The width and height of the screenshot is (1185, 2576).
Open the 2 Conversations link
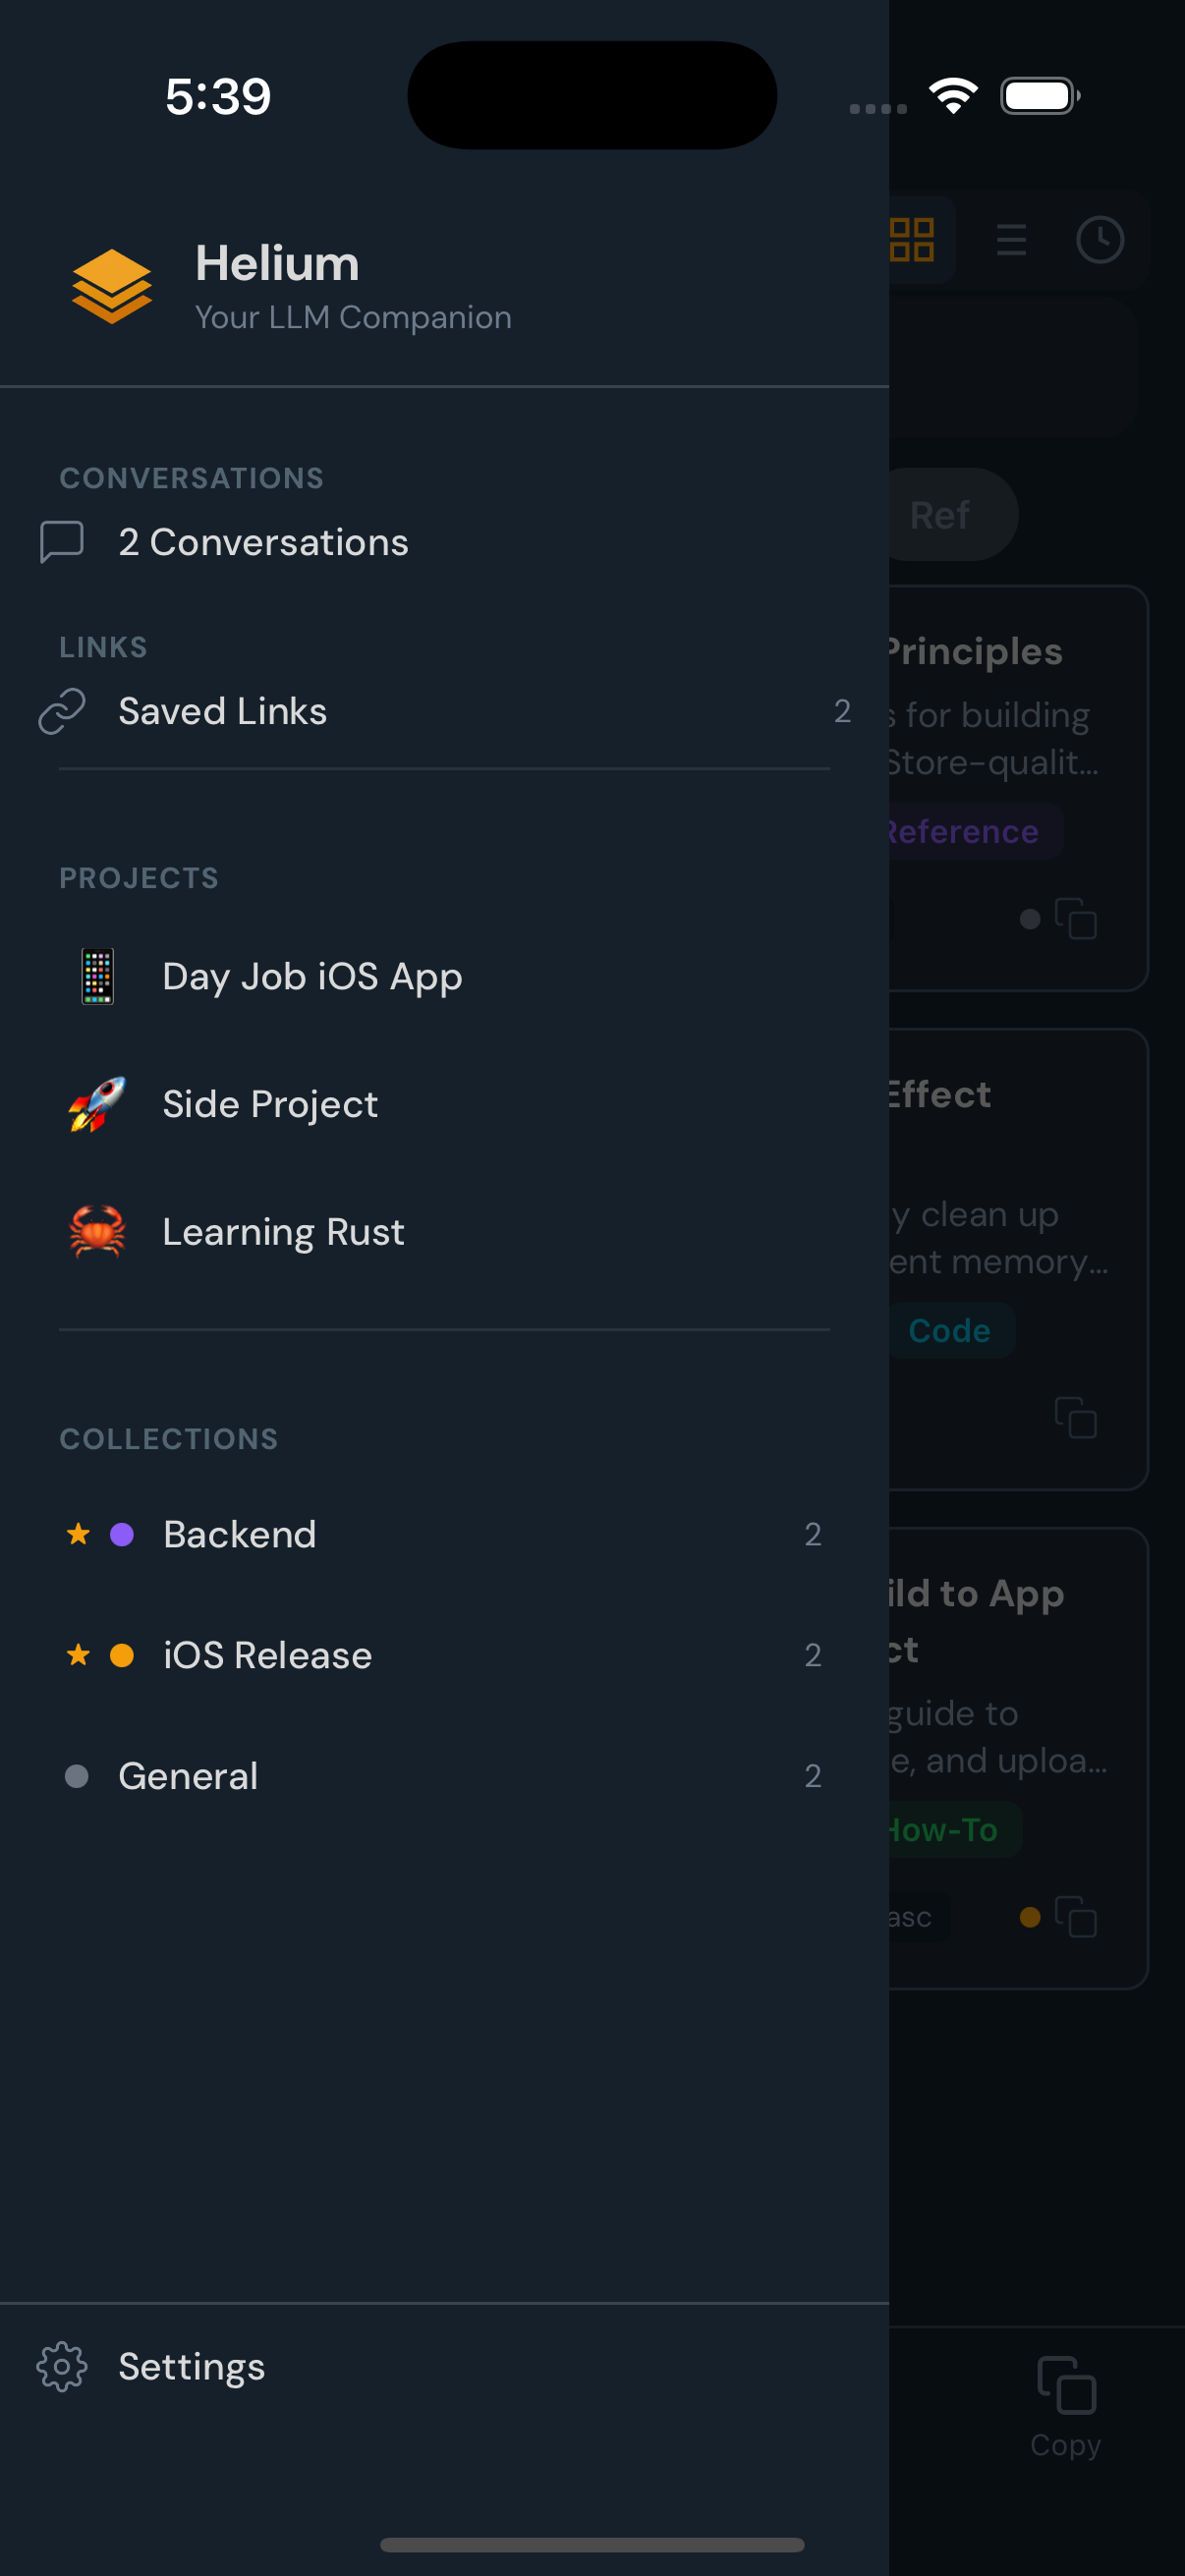point(263,541)
